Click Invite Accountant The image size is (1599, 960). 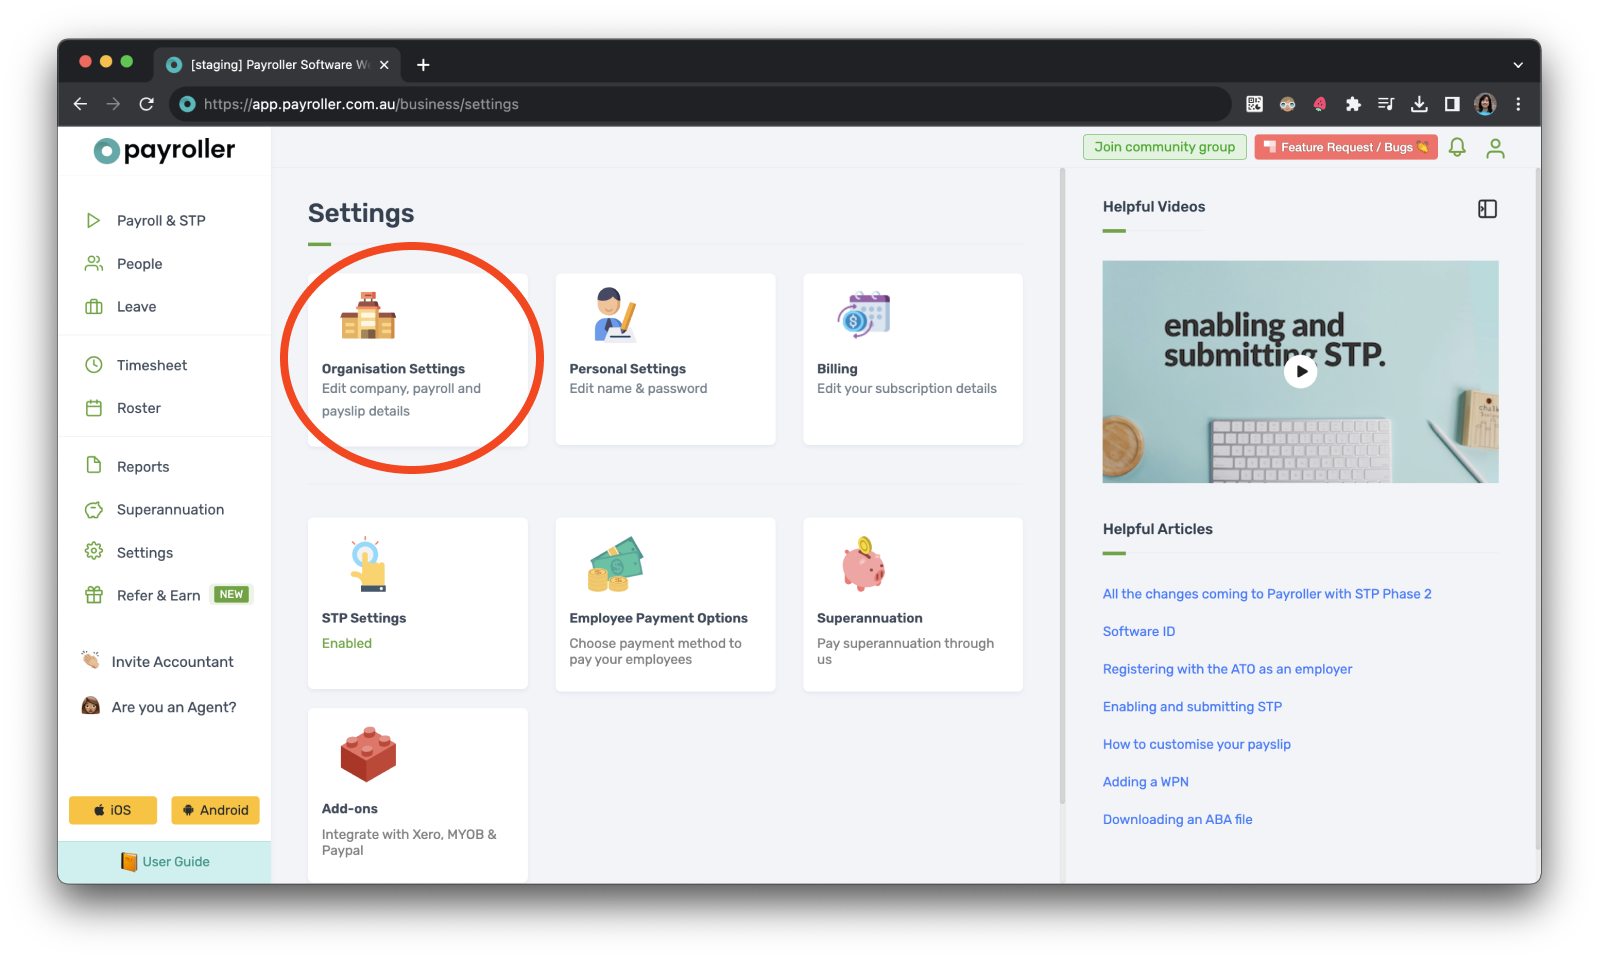[172, 662]
